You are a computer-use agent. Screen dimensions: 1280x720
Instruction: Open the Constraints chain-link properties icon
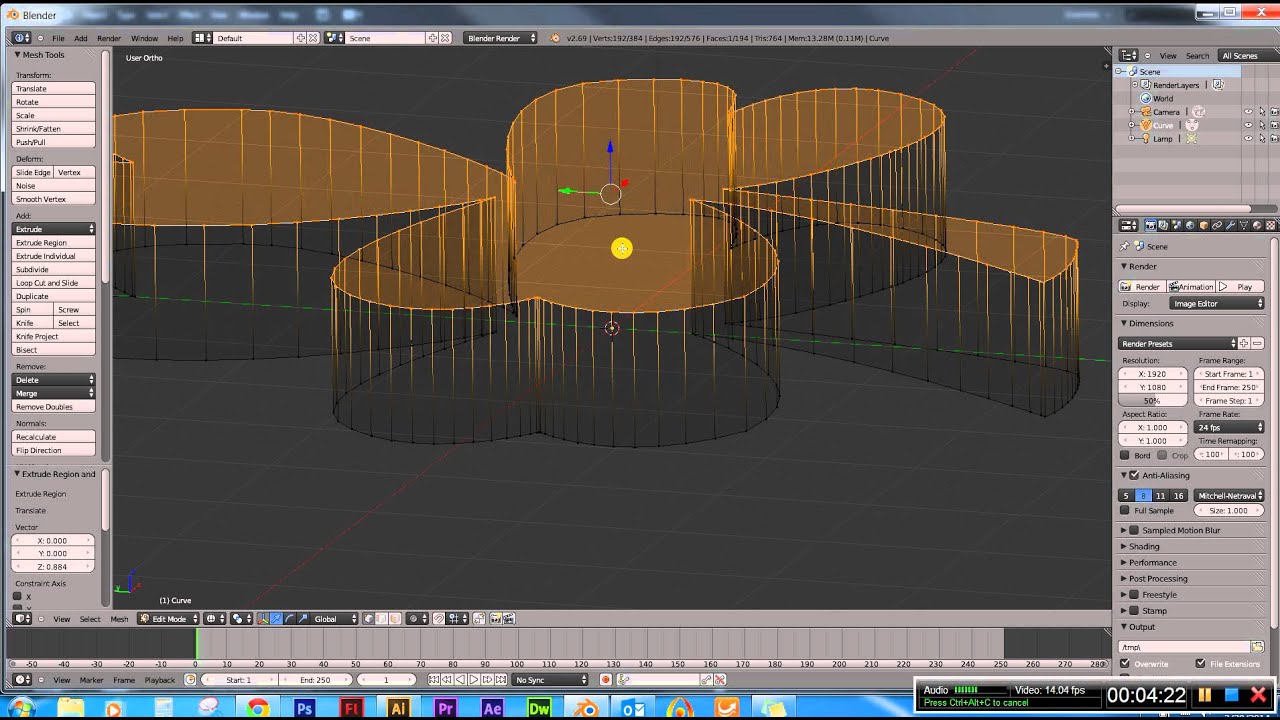[x=1217, y=225]
